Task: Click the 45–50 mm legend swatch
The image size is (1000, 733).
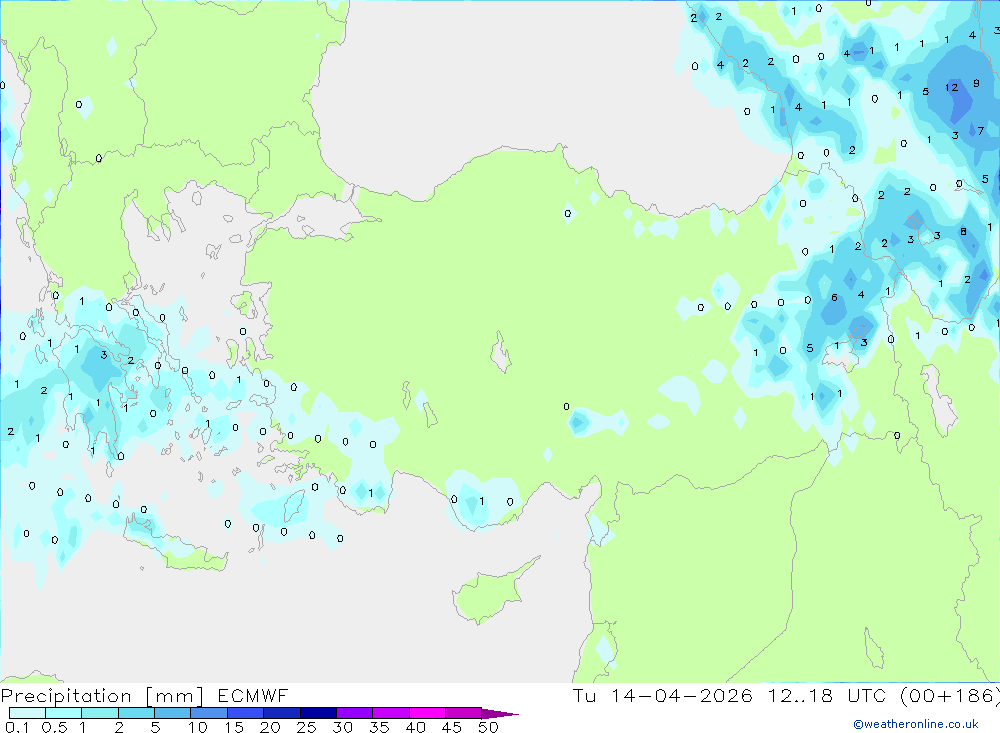Action: click(x=463, y=713)
